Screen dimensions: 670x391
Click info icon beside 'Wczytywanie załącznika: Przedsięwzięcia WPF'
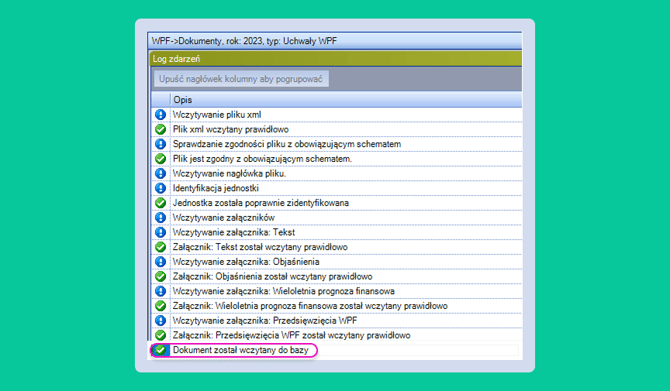[160, 320]
